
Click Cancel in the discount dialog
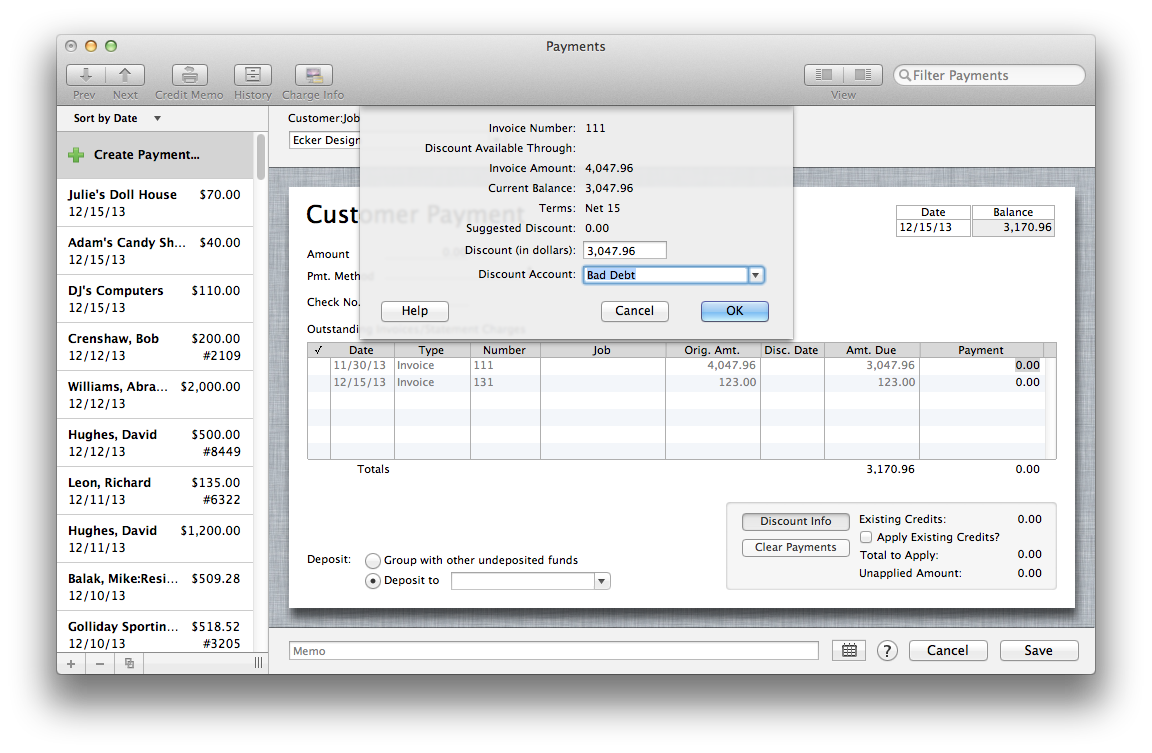[634, 311]
